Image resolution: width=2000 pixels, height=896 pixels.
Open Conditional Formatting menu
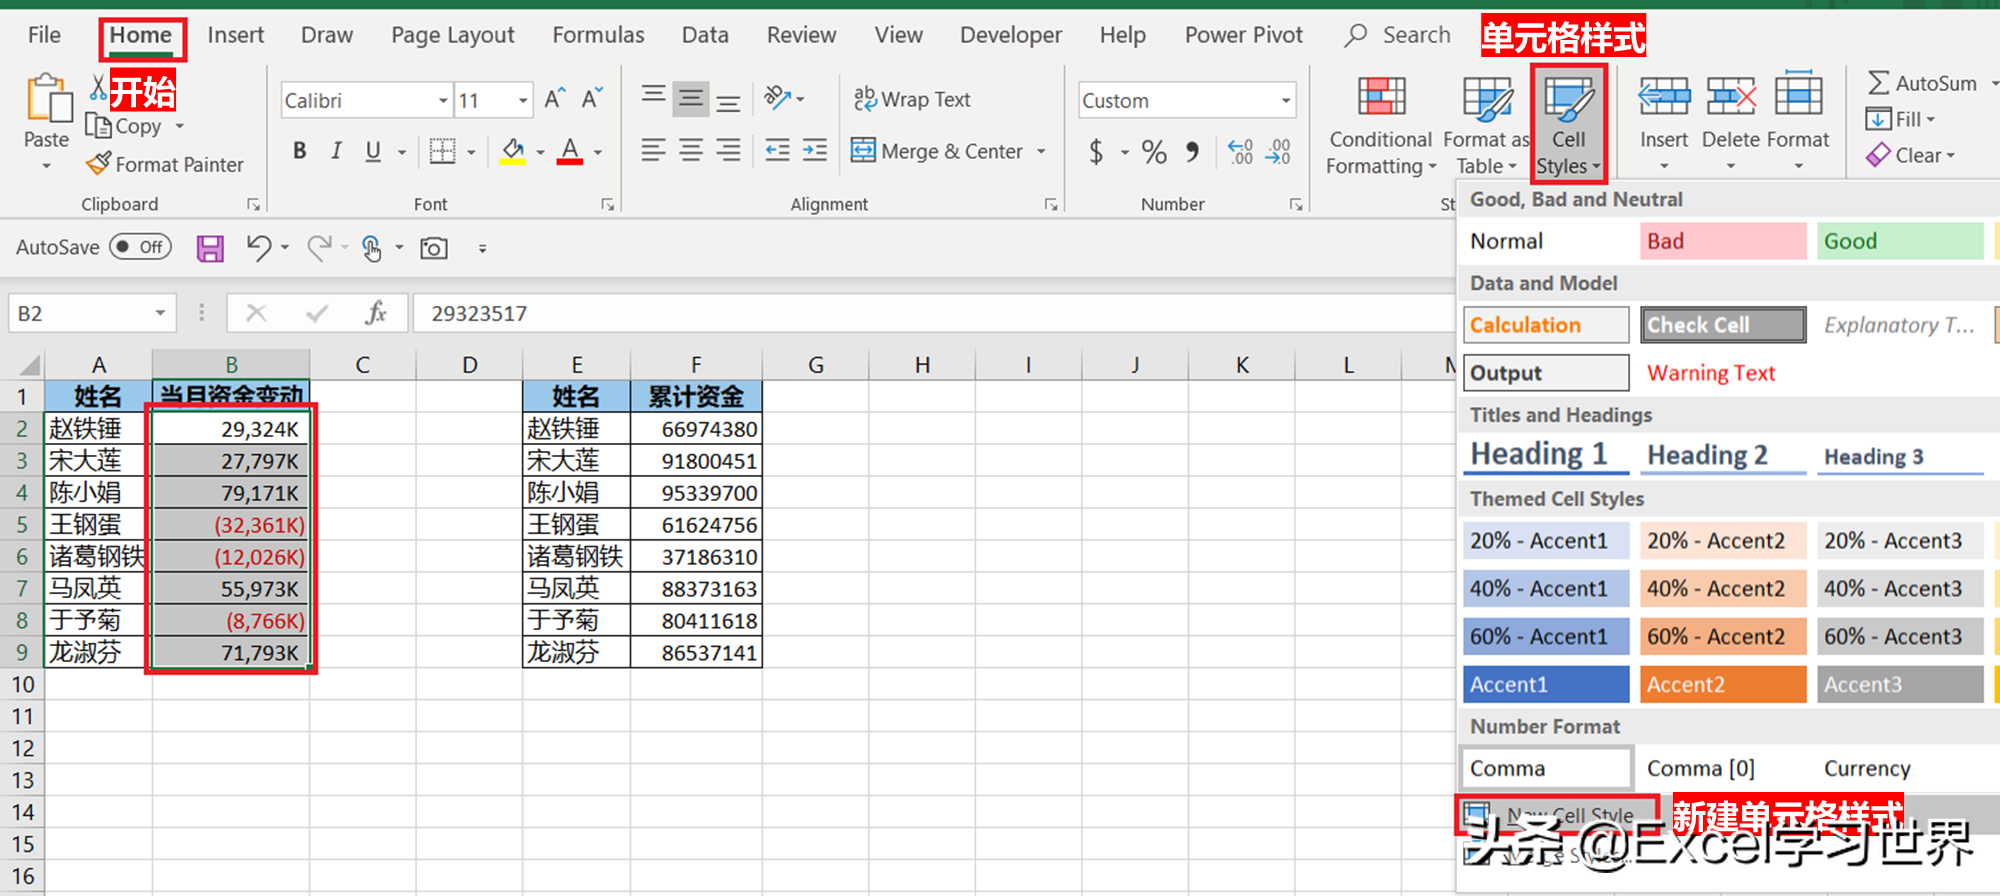1381,125
